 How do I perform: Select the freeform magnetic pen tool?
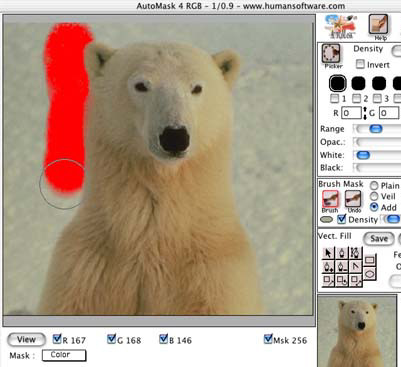coord(355,253)
